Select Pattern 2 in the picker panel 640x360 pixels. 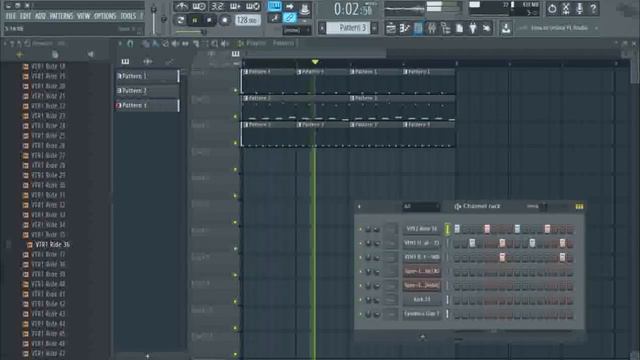click(x=147, y=91)
